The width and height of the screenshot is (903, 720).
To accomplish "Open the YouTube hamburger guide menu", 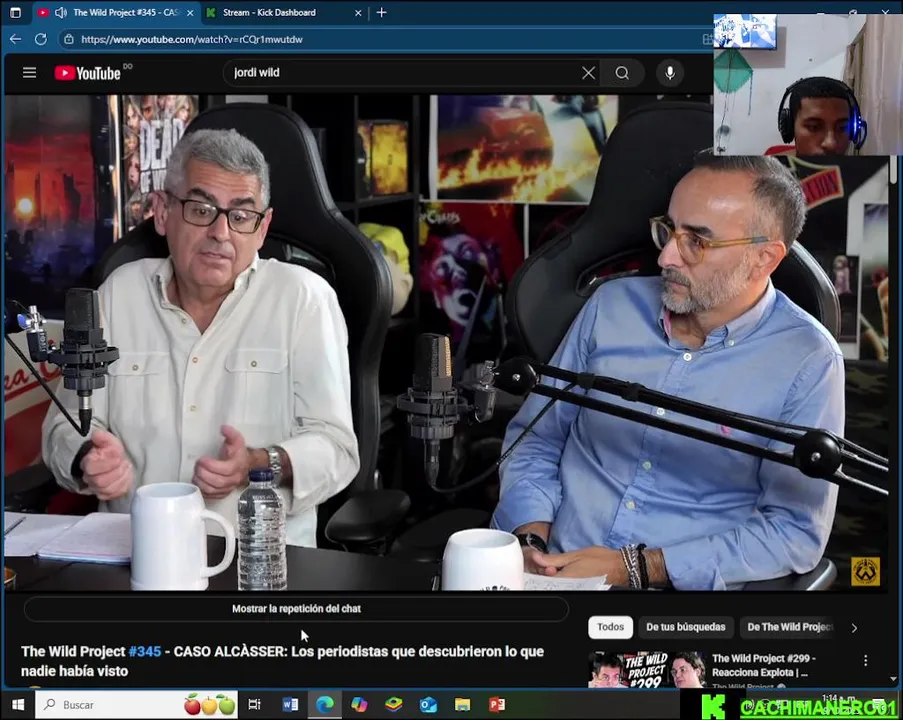I will 29,73.
